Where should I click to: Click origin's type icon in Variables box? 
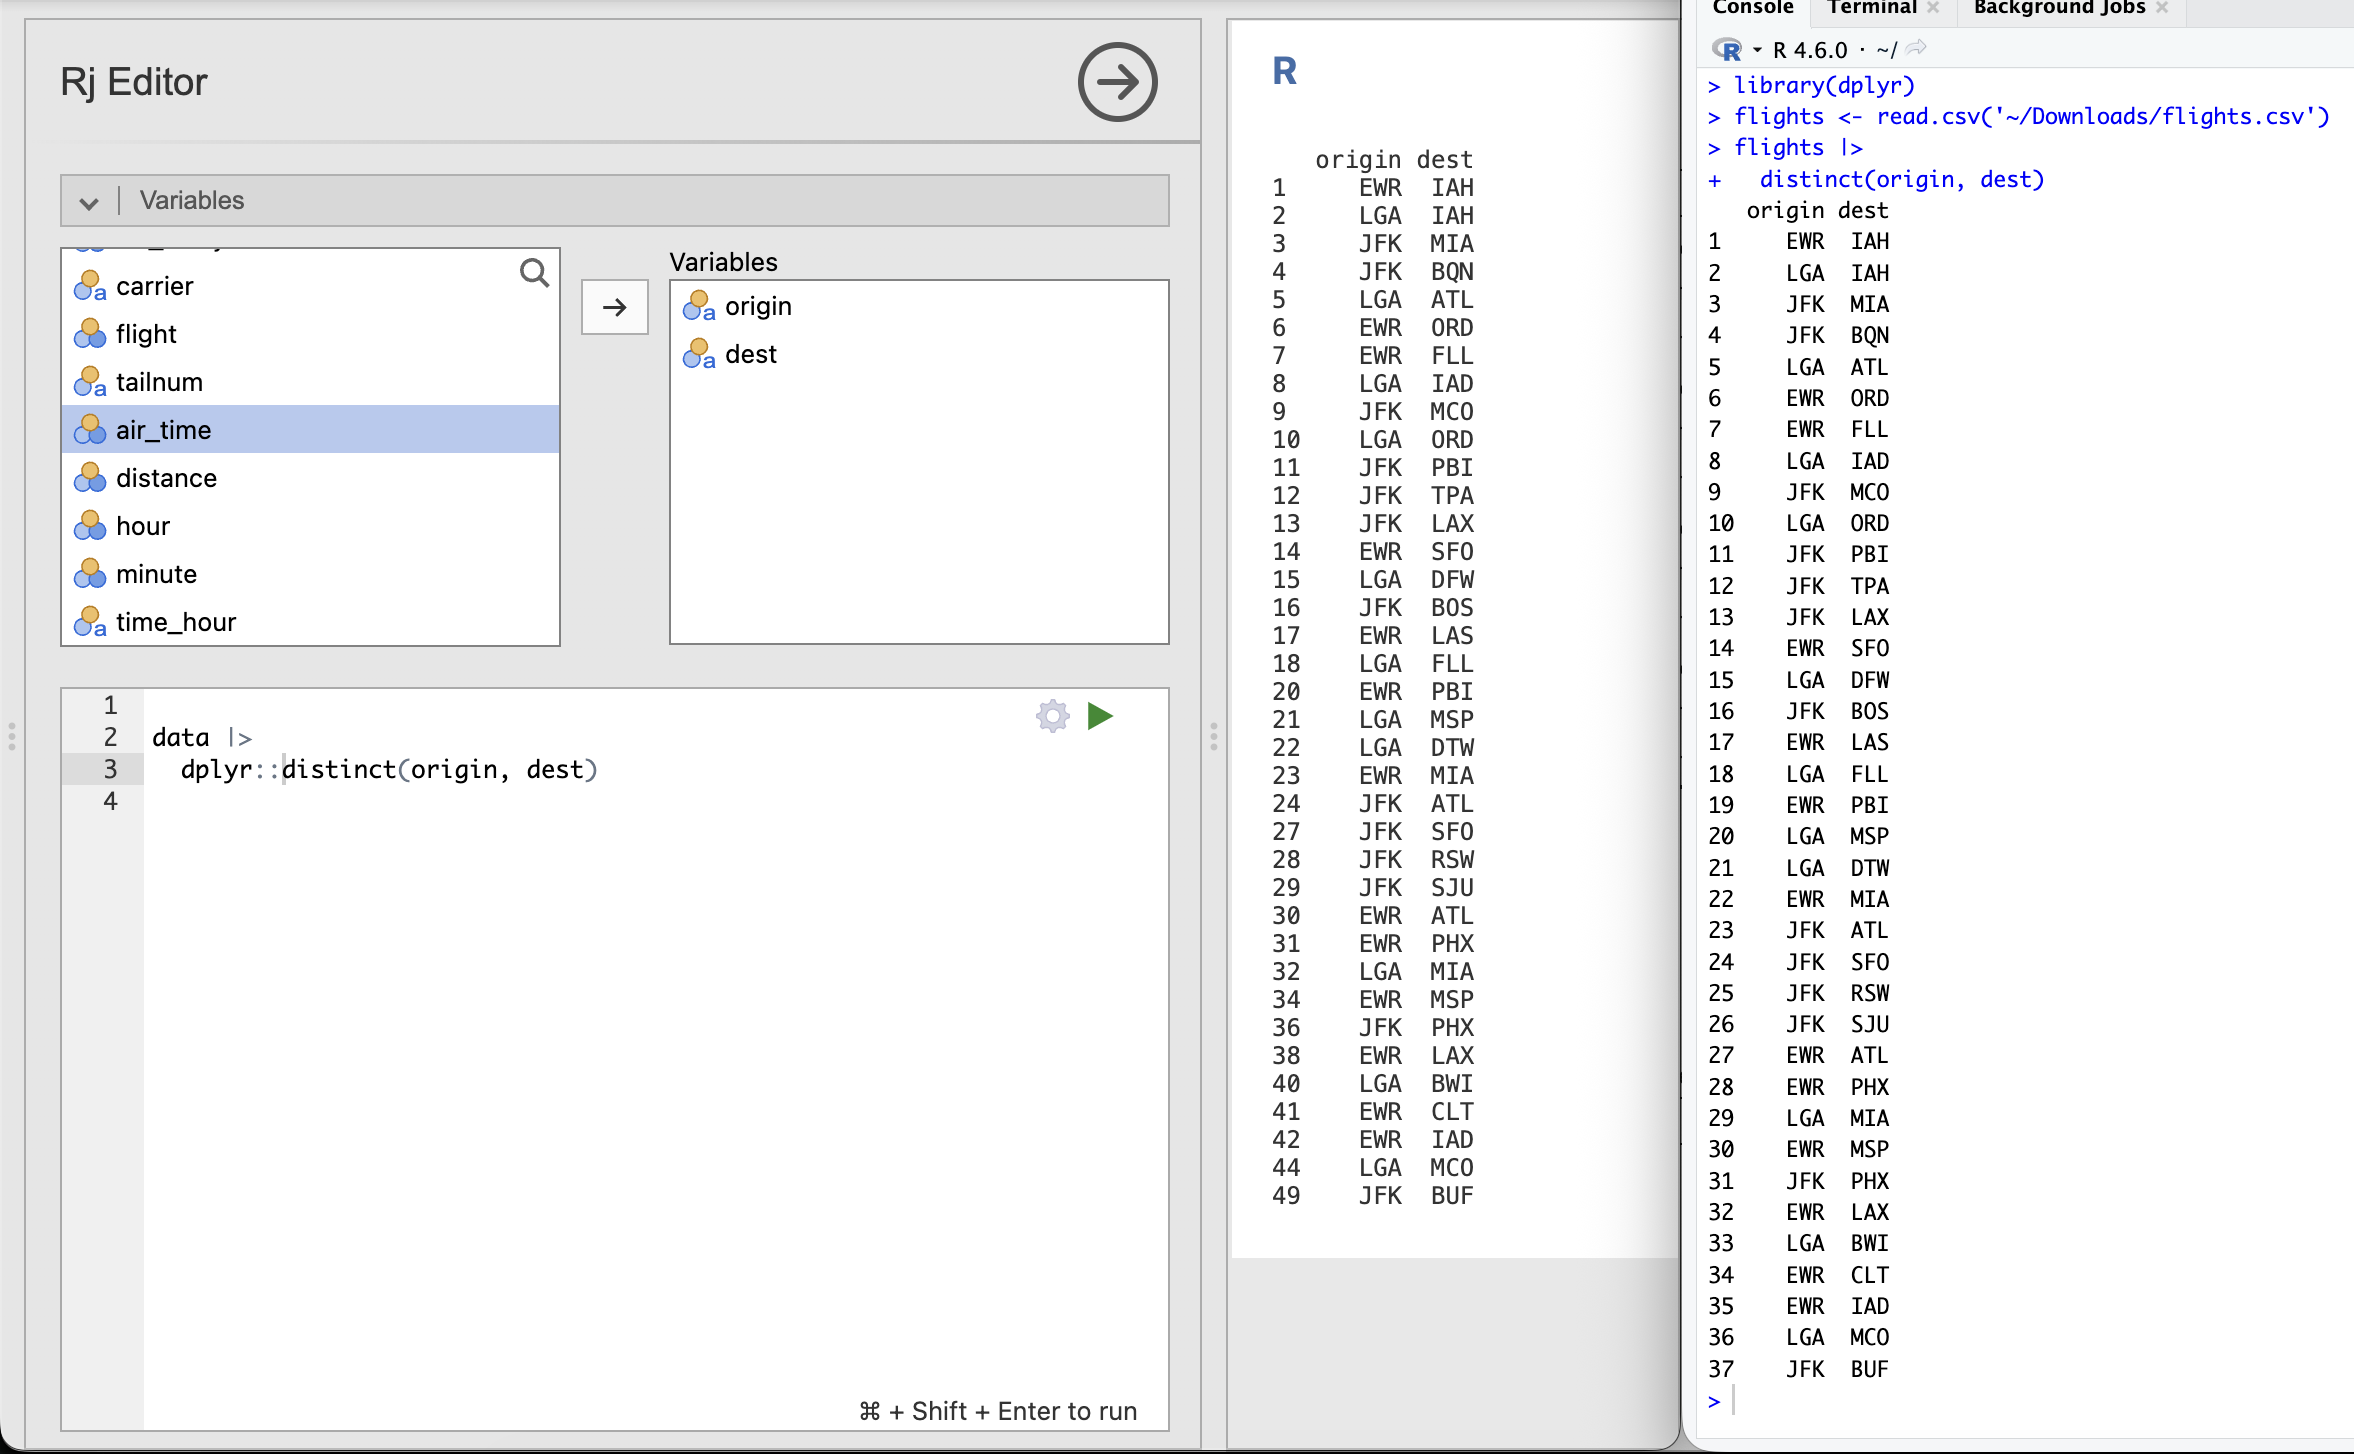click(x=699, y=306)
